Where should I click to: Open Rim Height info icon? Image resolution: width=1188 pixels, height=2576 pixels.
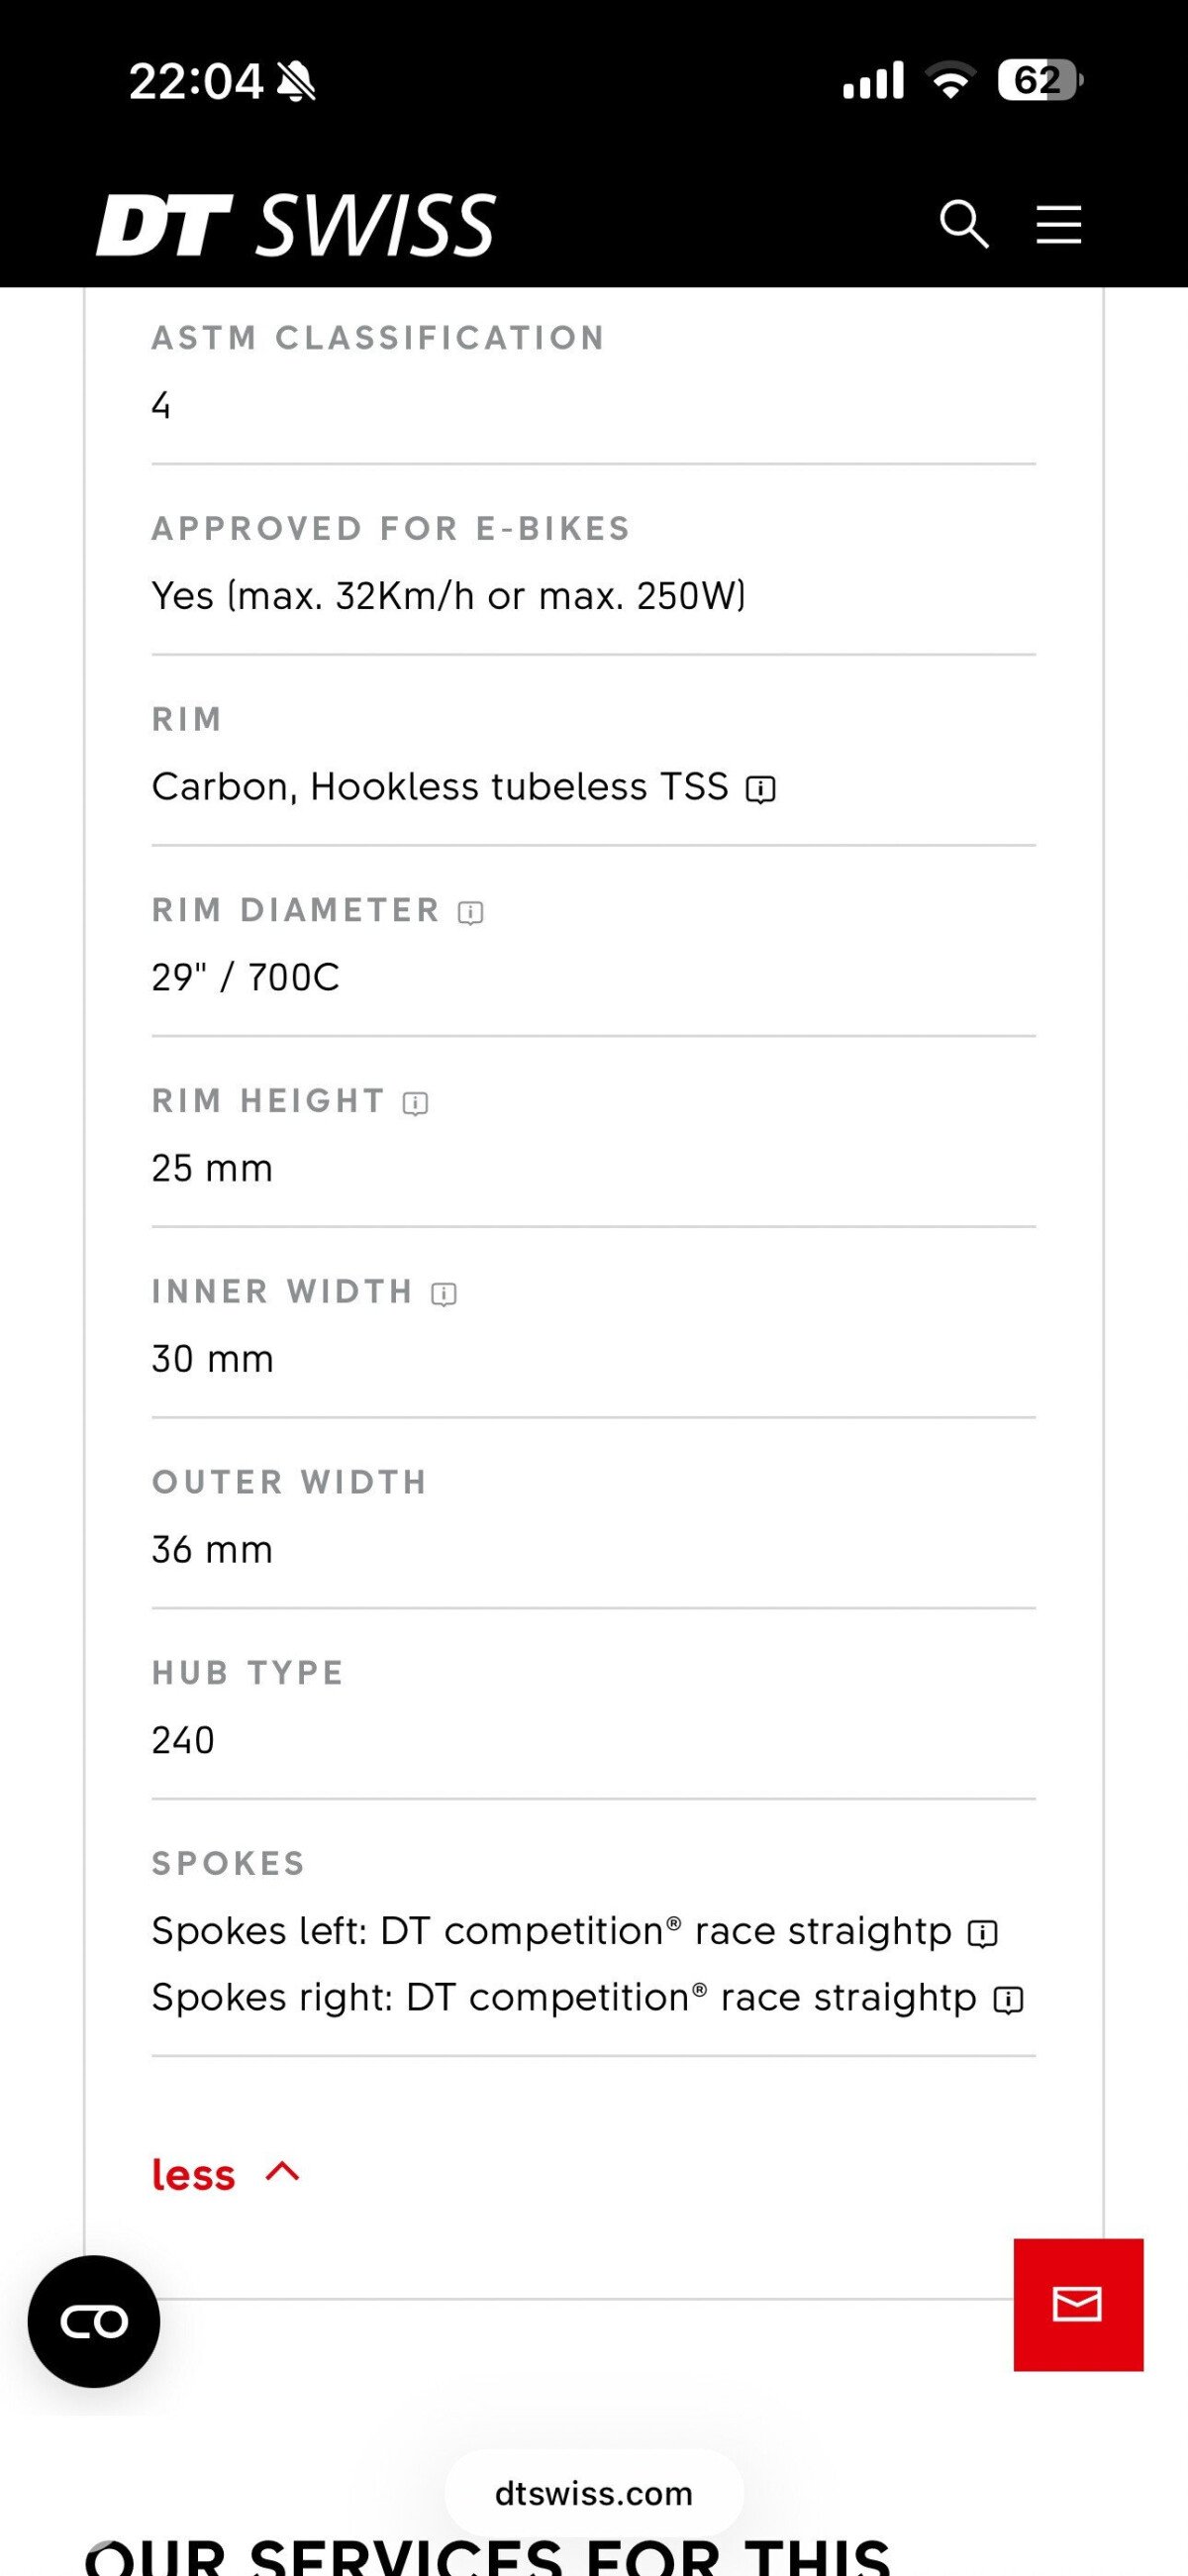(415, 1103)
